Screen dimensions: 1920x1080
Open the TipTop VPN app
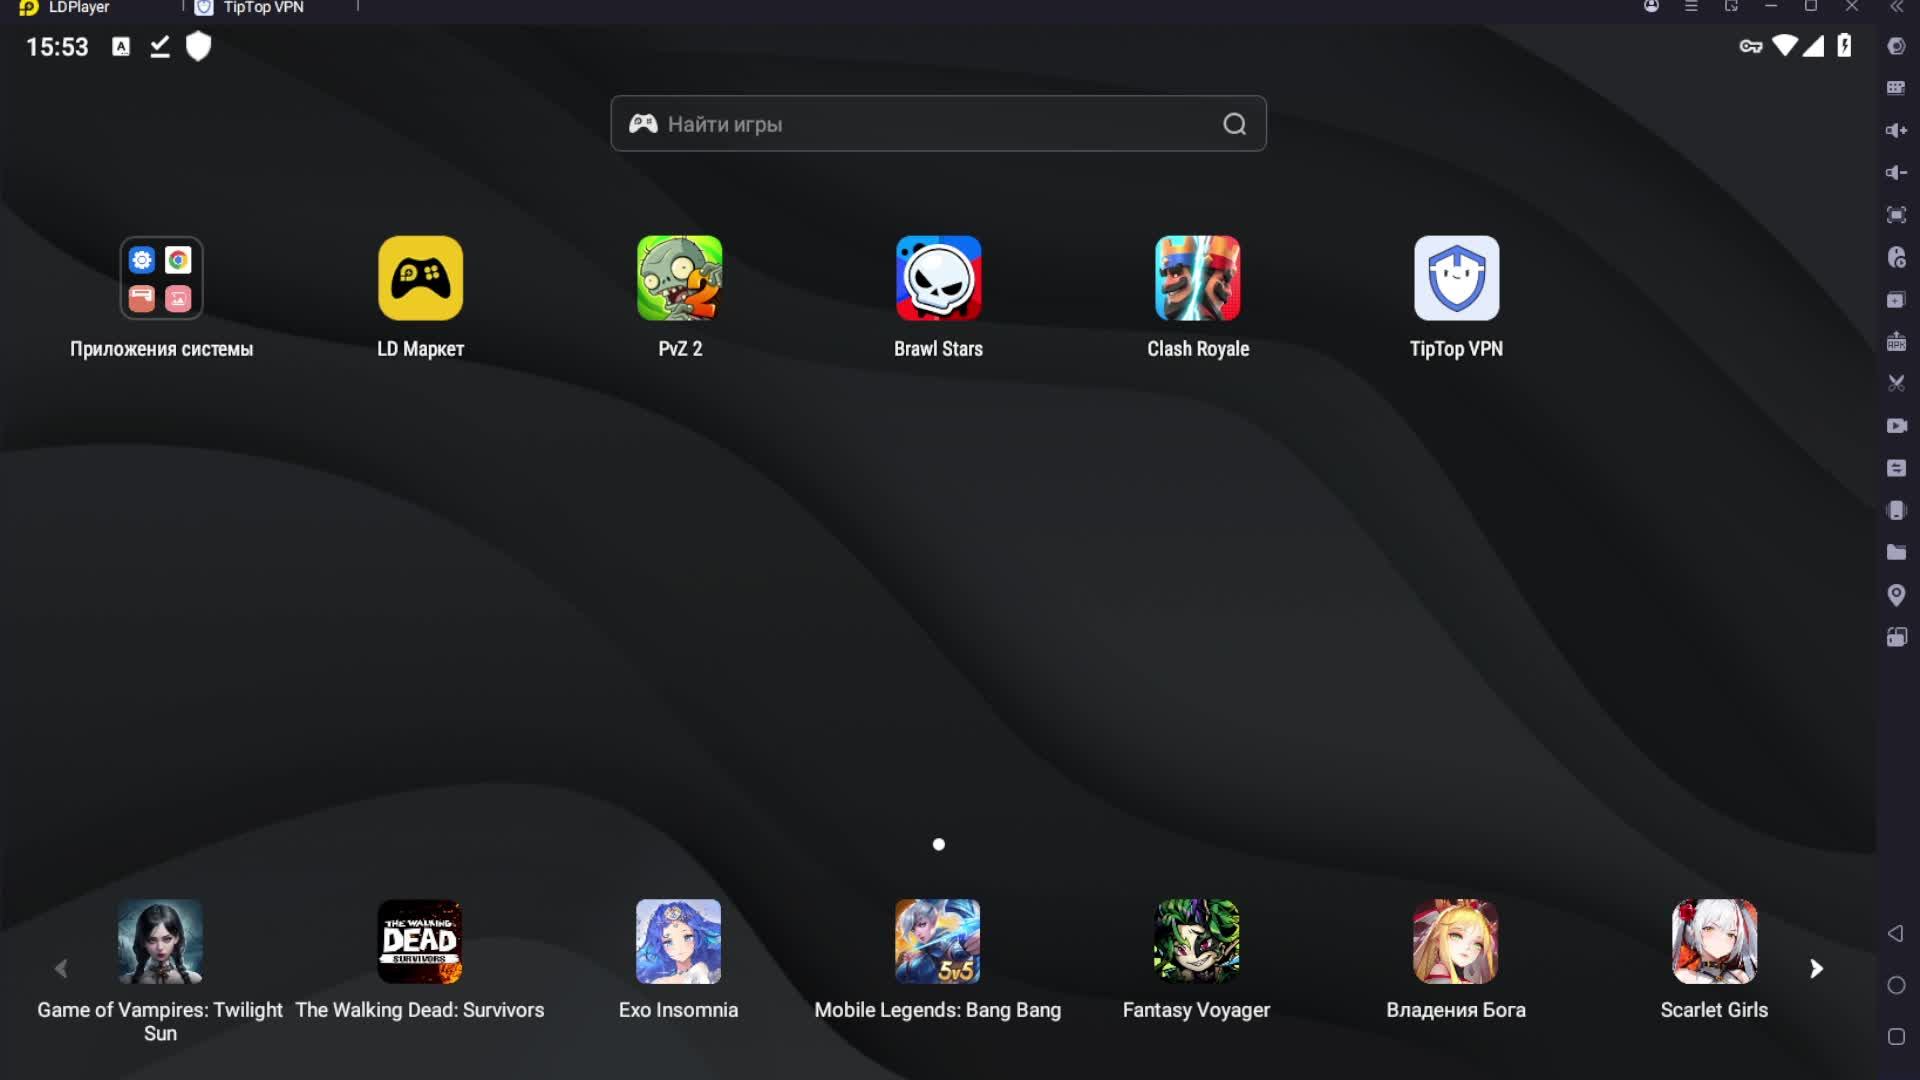(x=1456, y=278)
